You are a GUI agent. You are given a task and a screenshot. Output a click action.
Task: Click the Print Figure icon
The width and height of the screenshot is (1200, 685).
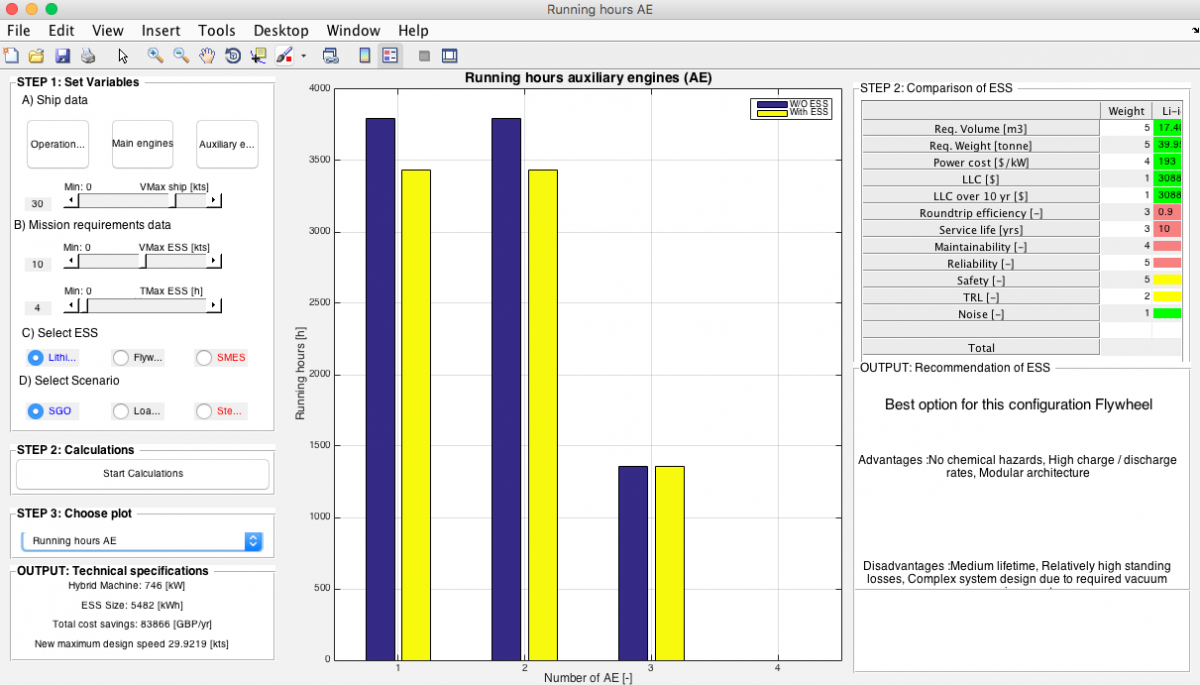pos(88,56)
